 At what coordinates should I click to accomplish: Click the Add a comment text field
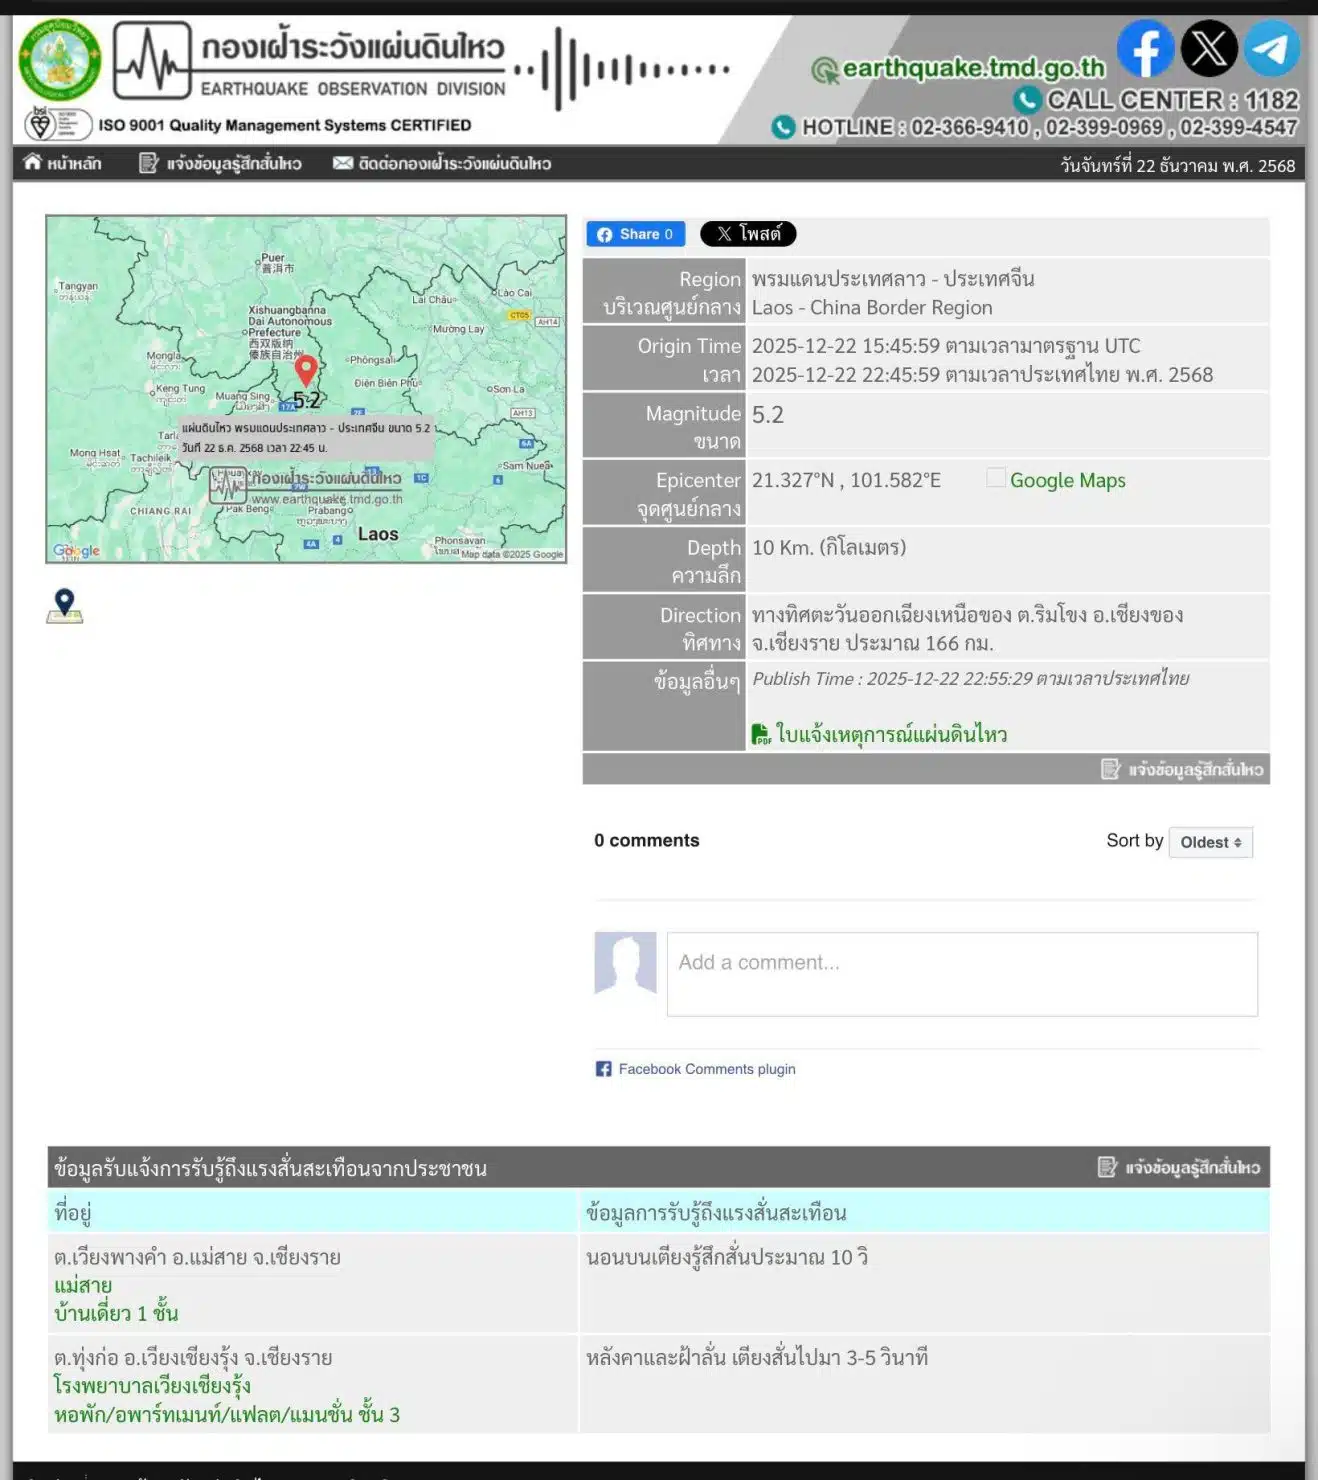(961, 974)
